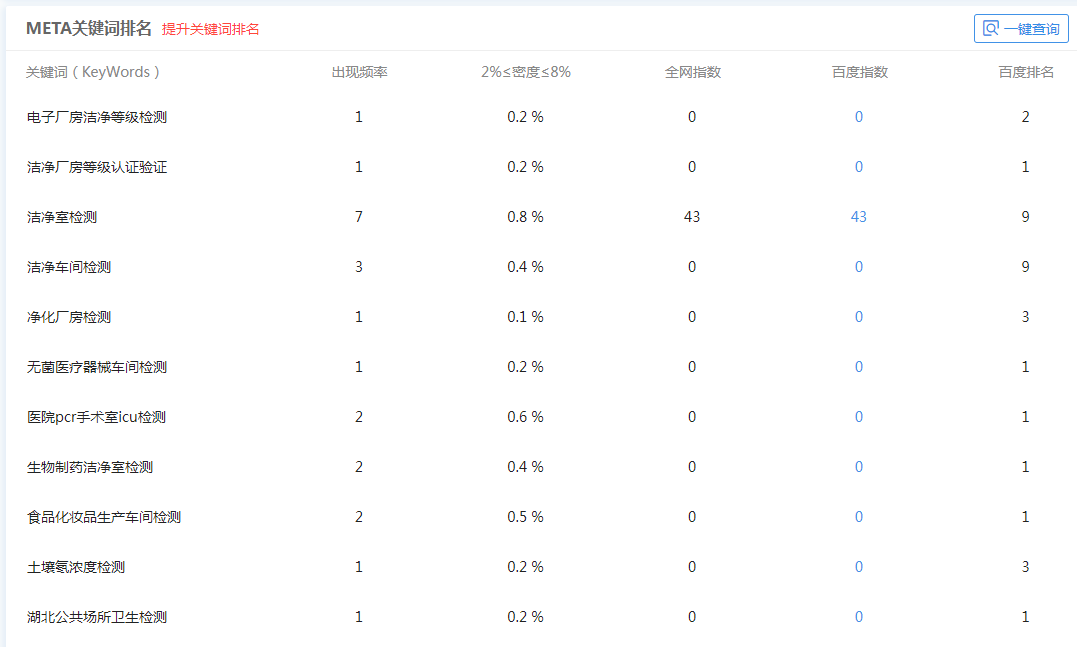Click Baidu rank 9 for 洁净室检测
Screen dimensions: 1077x647
(1025, 217)
